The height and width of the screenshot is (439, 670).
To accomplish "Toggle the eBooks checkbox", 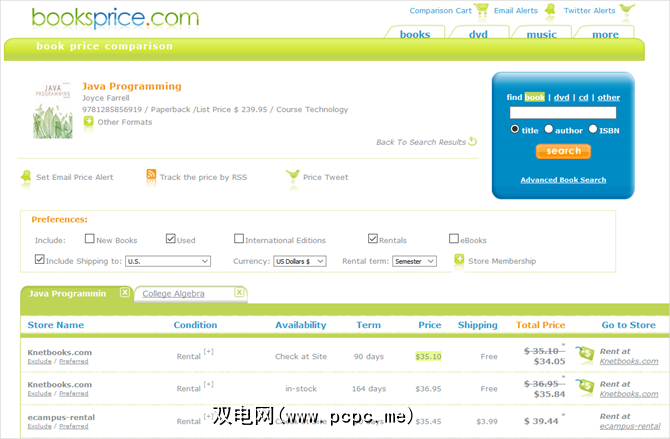I will [454, 238].
